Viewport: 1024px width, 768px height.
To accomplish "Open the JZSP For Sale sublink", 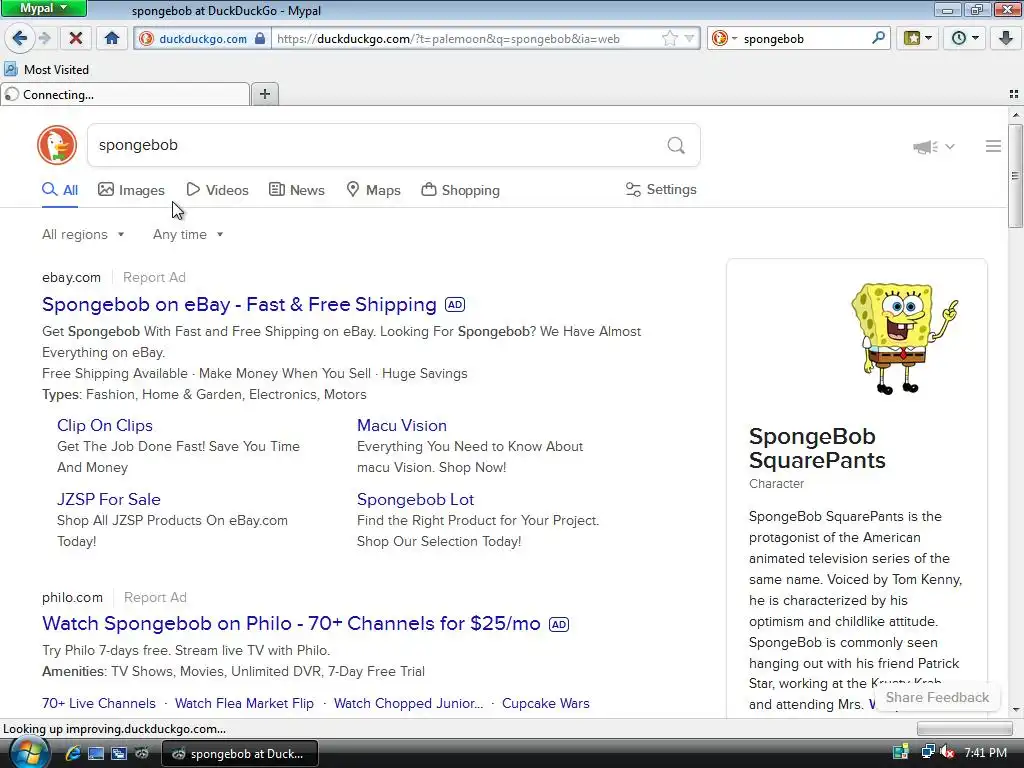I will point(108,499).
